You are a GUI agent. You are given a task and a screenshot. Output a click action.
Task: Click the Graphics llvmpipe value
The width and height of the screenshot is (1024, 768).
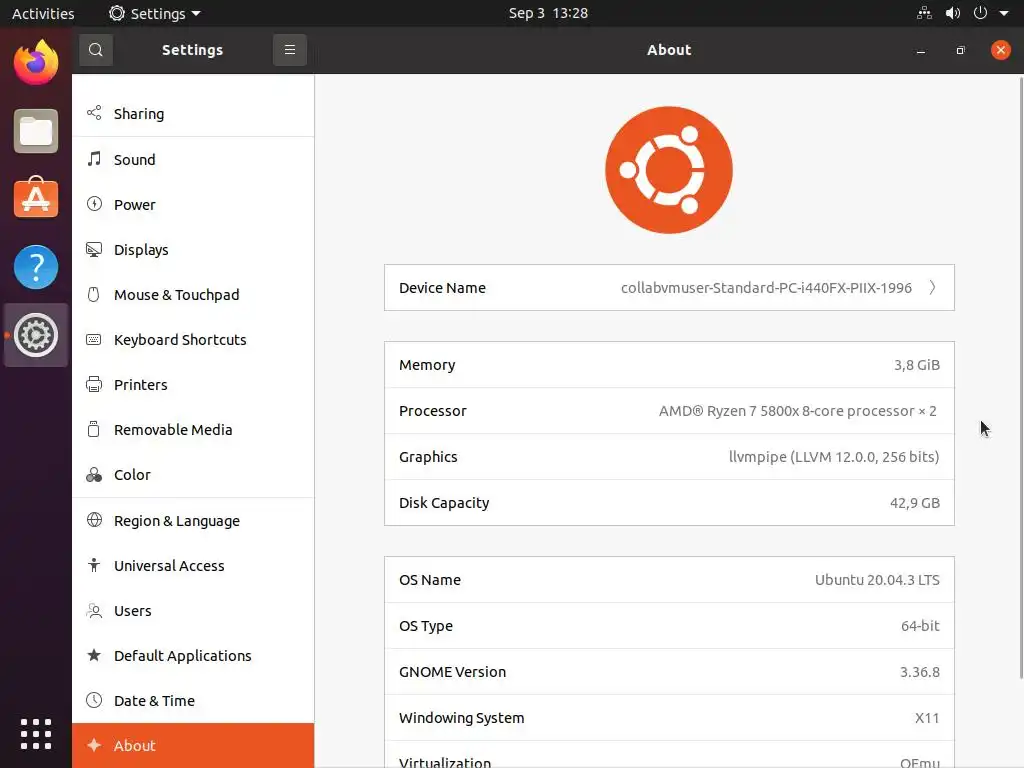[x=834, y=456]
